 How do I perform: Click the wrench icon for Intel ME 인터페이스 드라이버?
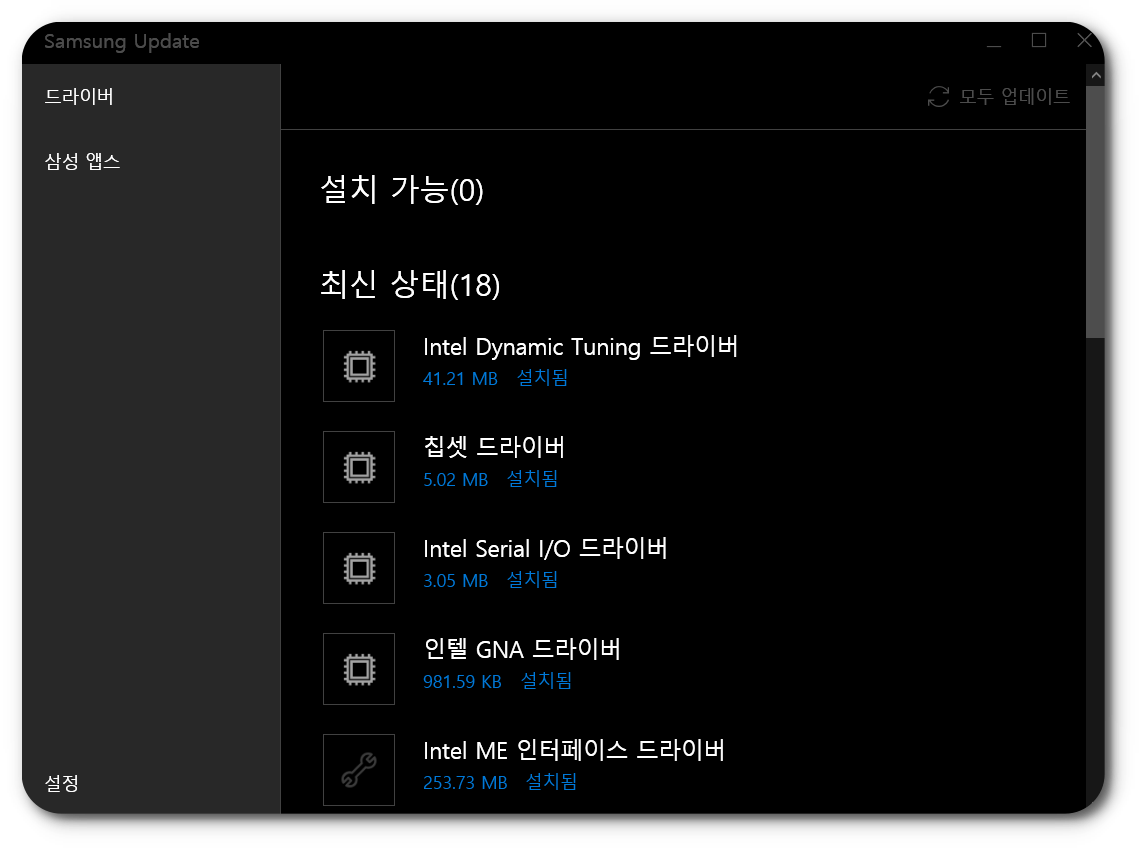point(358,769)
